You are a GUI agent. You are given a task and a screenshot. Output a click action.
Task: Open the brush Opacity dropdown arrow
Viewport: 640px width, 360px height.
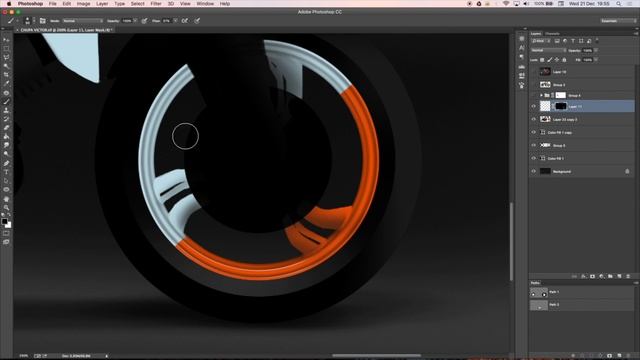(136, 20)
